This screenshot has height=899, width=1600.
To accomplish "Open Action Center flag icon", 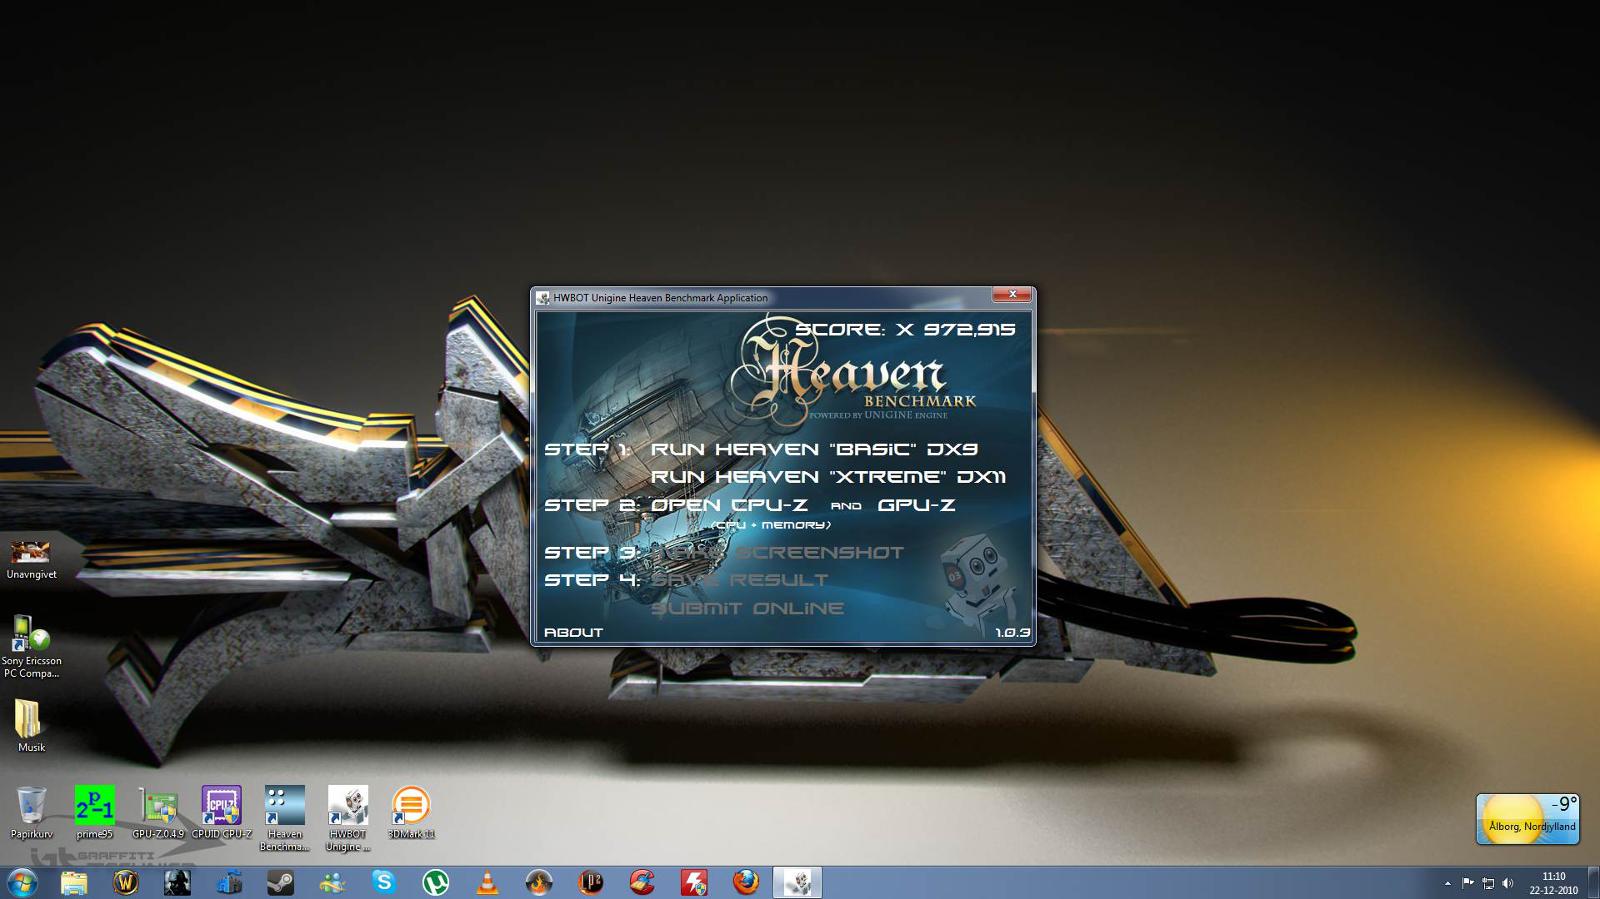I will [x=1468, y=883].
